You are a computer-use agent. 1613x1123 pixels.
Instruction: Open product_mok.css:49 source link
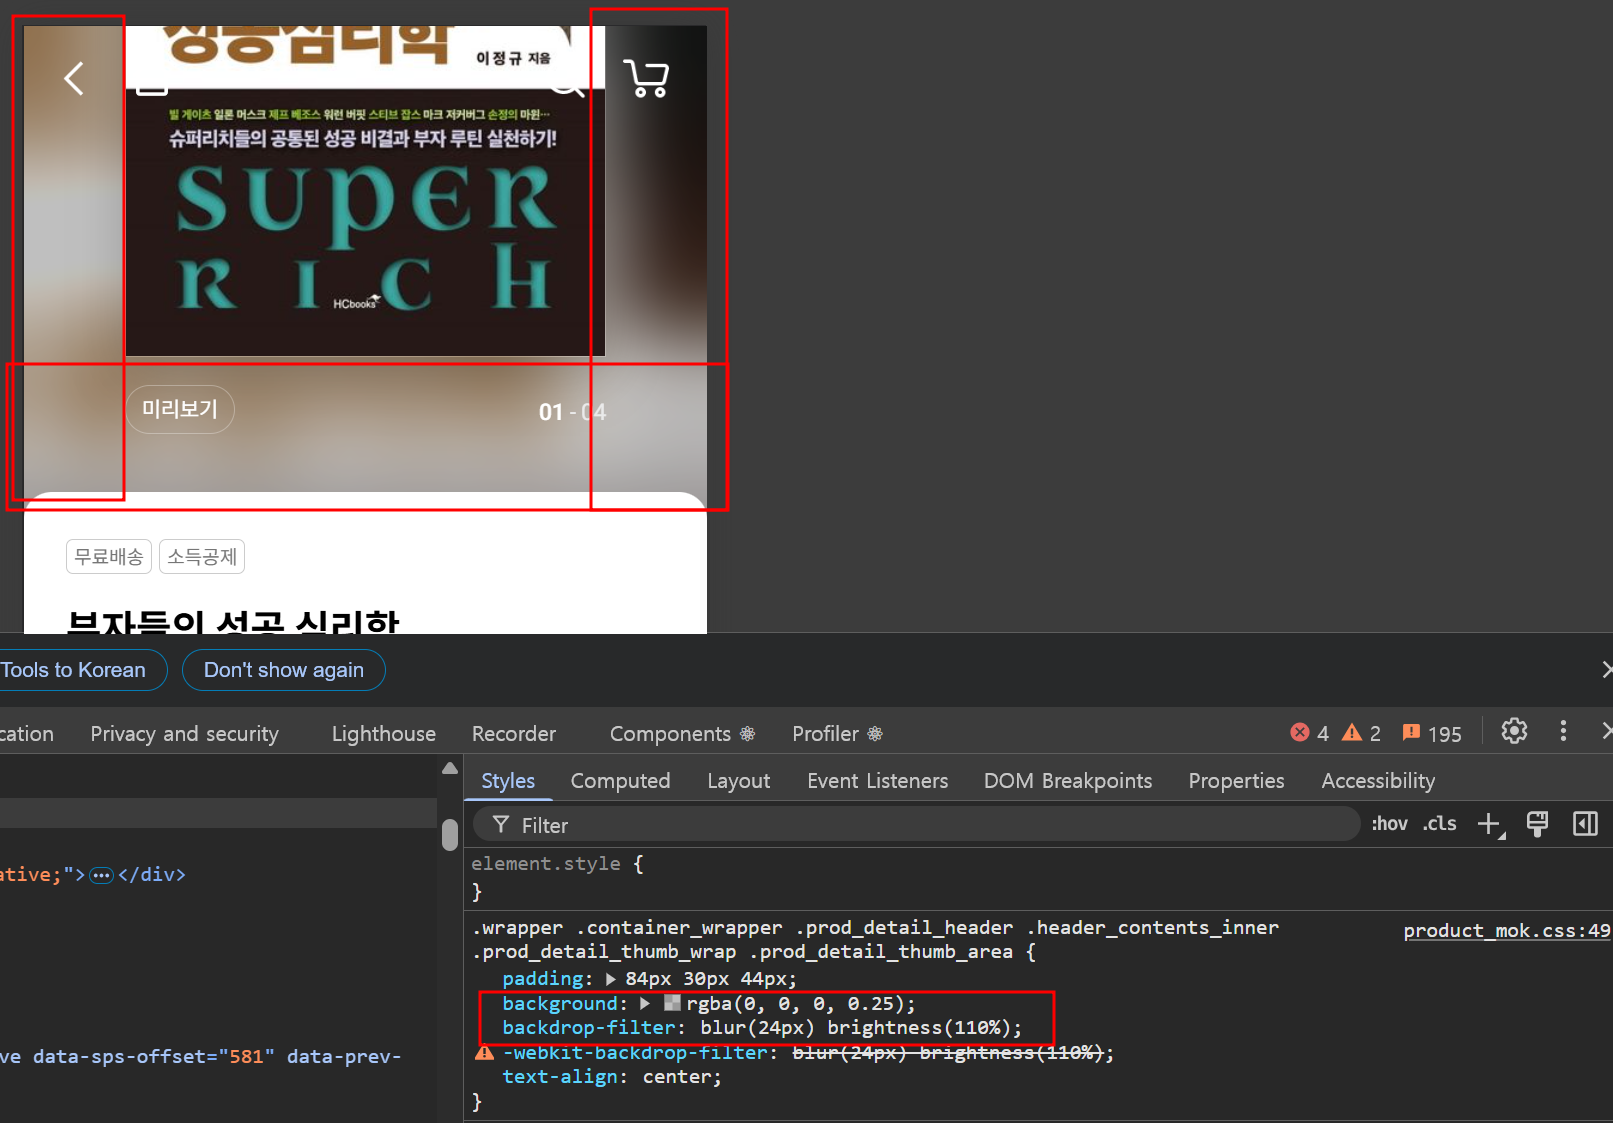tap(1507, 931)
